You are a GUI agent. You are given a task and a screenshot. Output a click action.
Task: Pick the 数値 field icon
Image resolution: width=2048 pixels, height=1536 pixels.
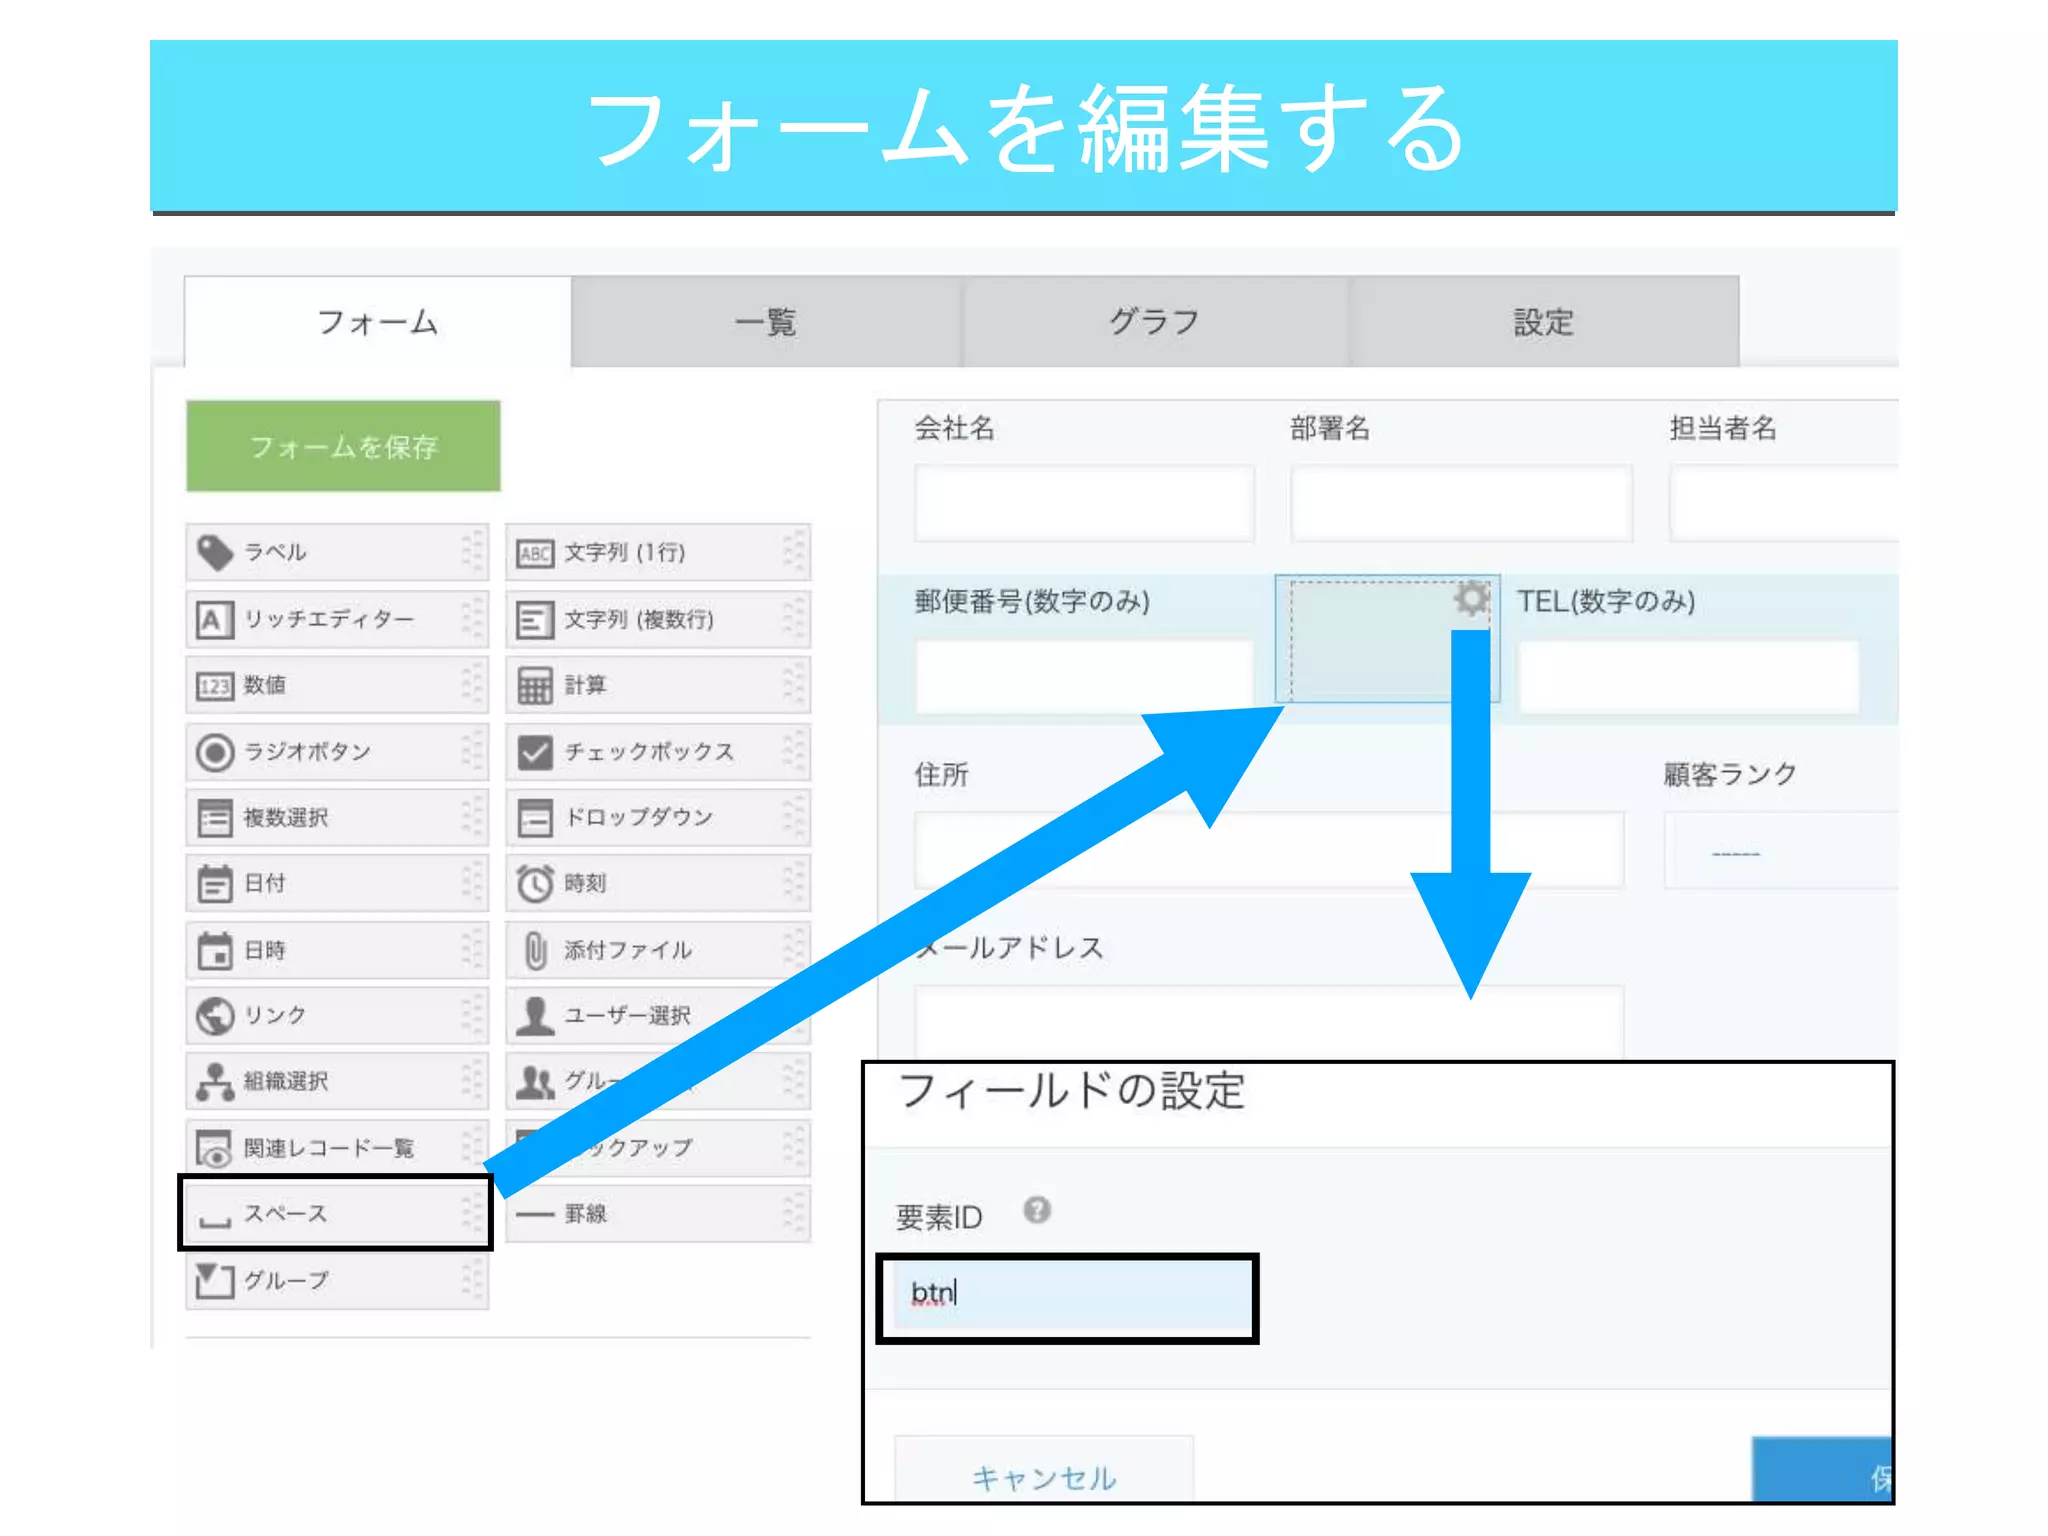tap(214, 686)
